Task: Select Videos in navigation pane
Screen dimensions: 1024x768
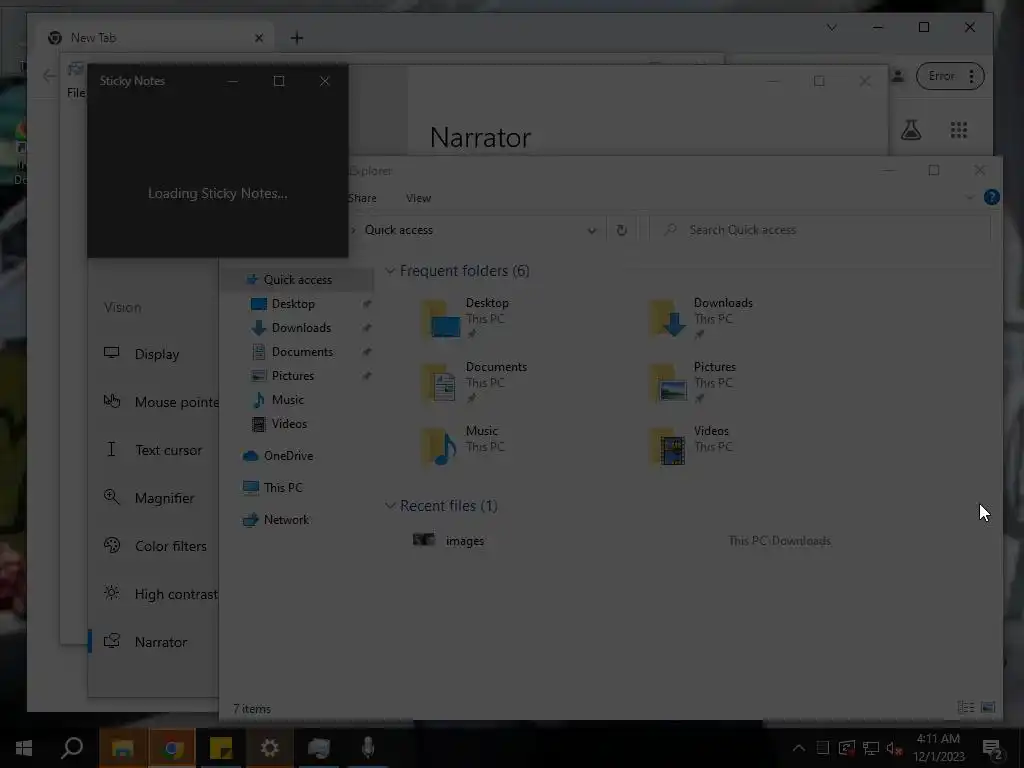Action: 289,424
